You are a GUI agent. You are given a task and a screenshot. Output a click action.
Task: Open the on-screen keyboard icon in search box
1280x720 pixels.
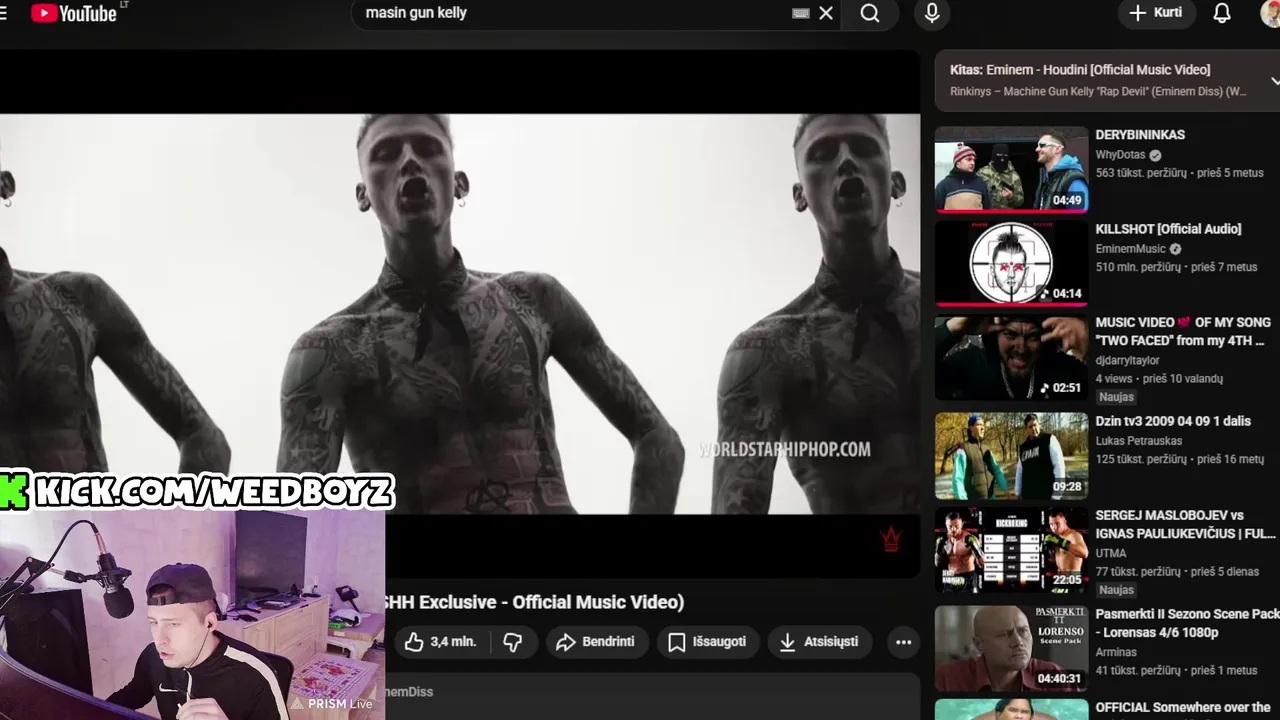pos(801,13)
